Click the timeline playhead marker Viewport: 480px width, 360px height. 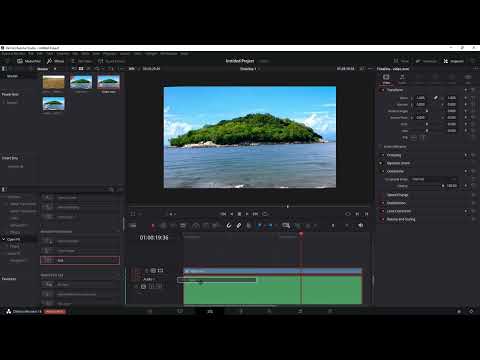click(301, 234)
